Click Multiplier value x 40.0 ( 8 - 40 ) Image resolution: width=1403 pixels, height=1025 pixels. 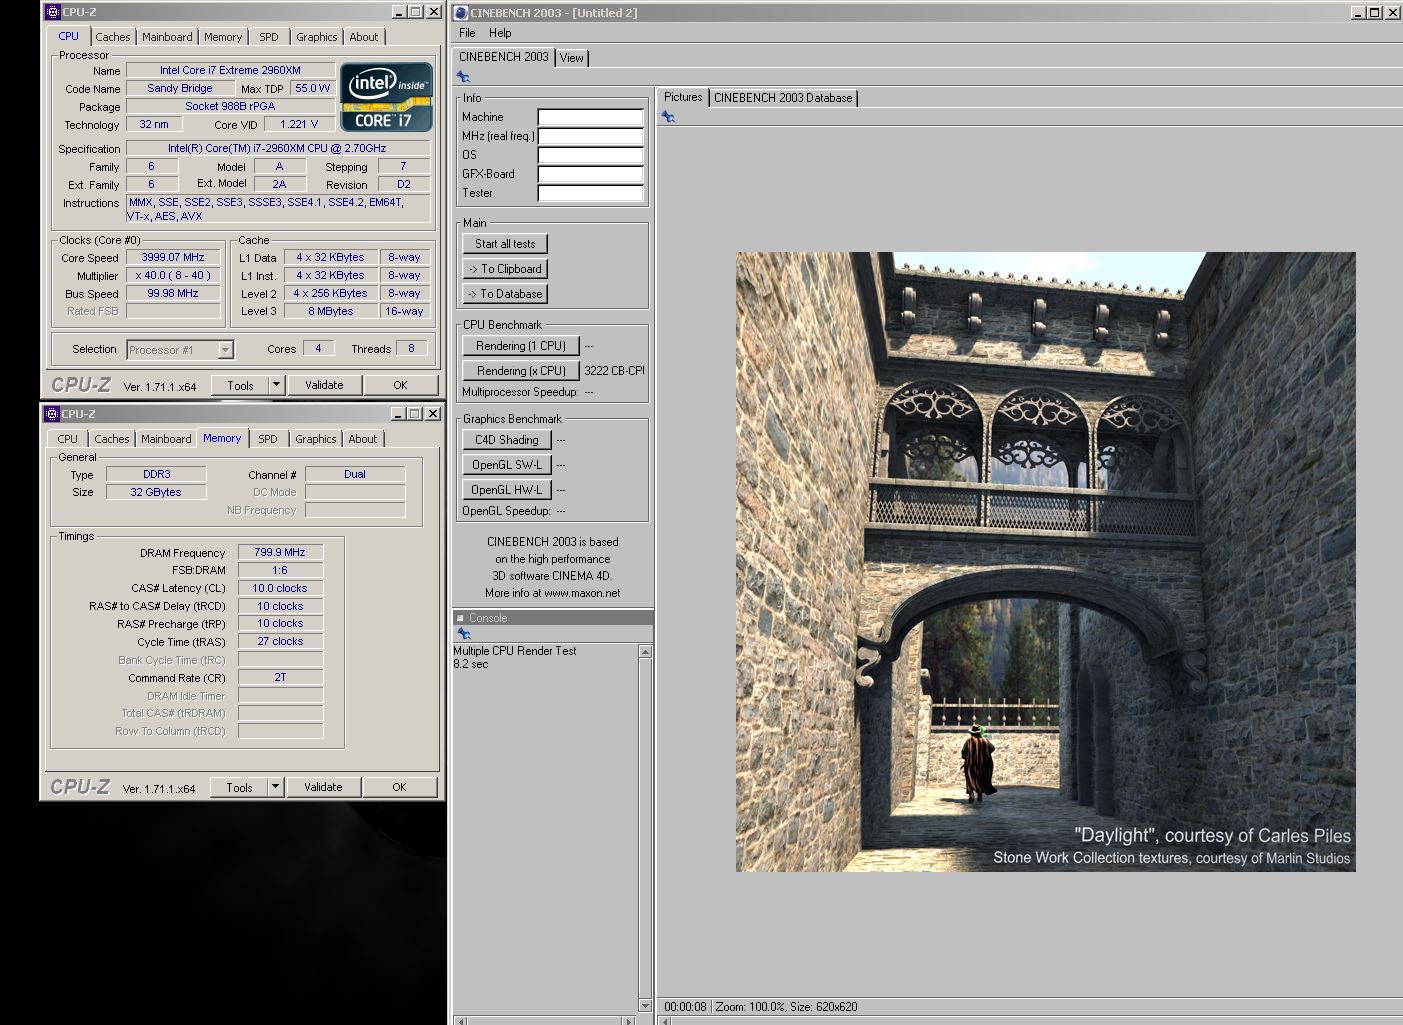[173, 275]
